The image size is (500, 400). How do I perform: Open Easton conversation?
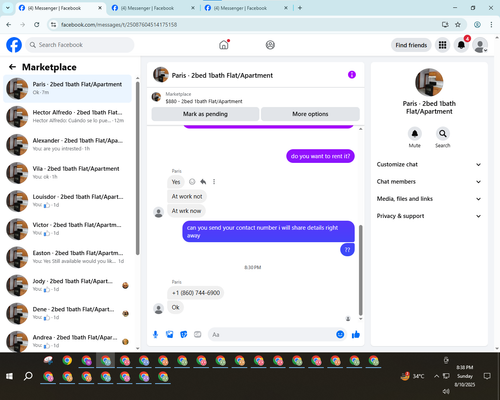coord(67,257)
